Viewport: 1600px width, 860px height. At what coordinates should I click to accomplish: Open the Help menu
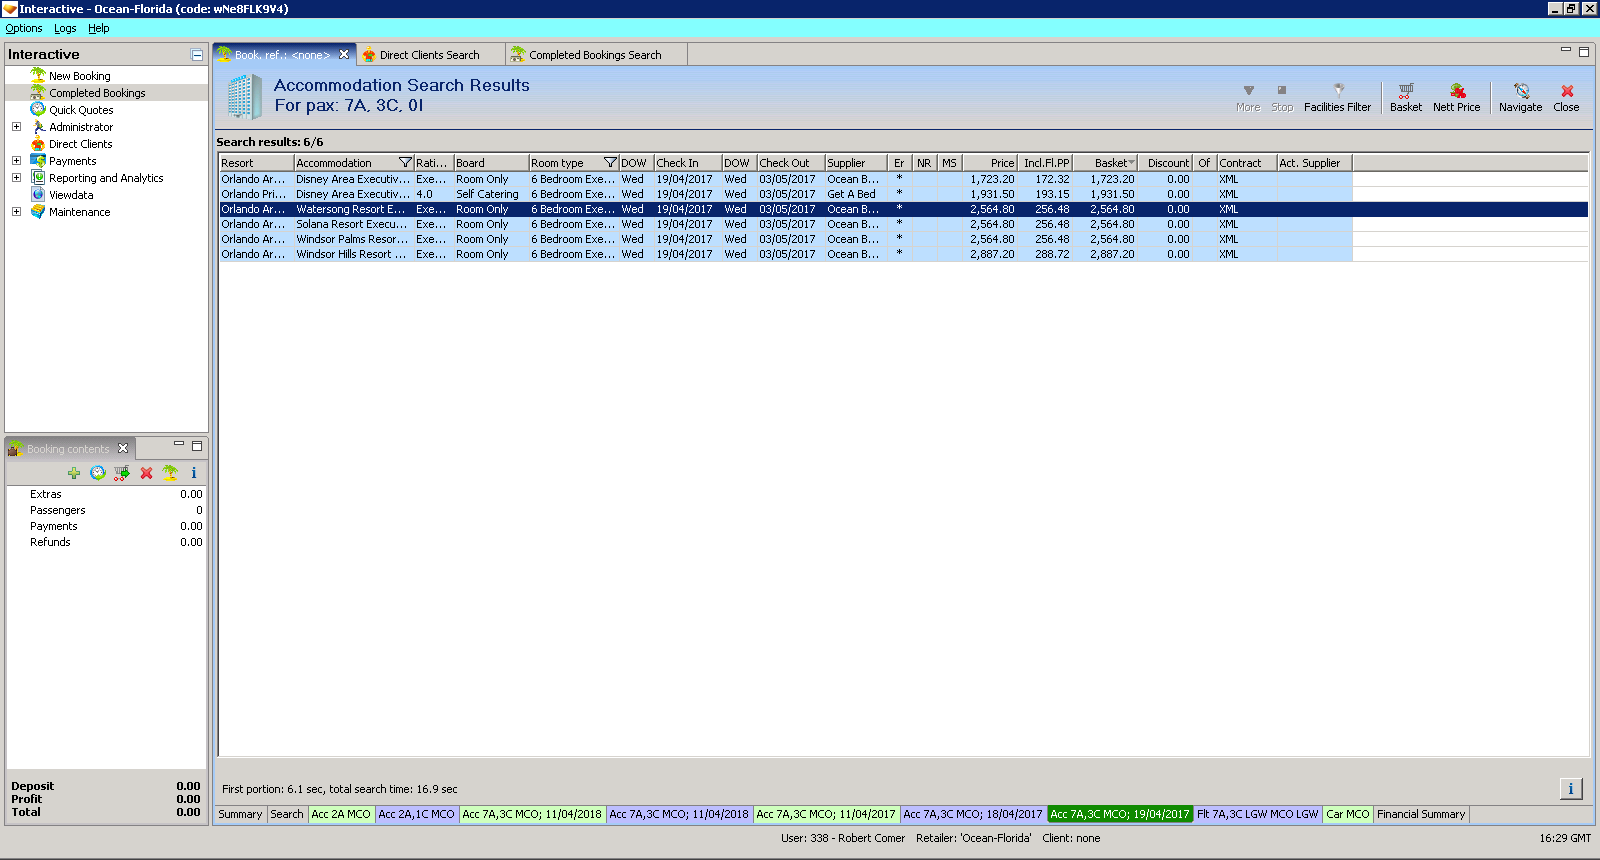(x=98, y=28)
